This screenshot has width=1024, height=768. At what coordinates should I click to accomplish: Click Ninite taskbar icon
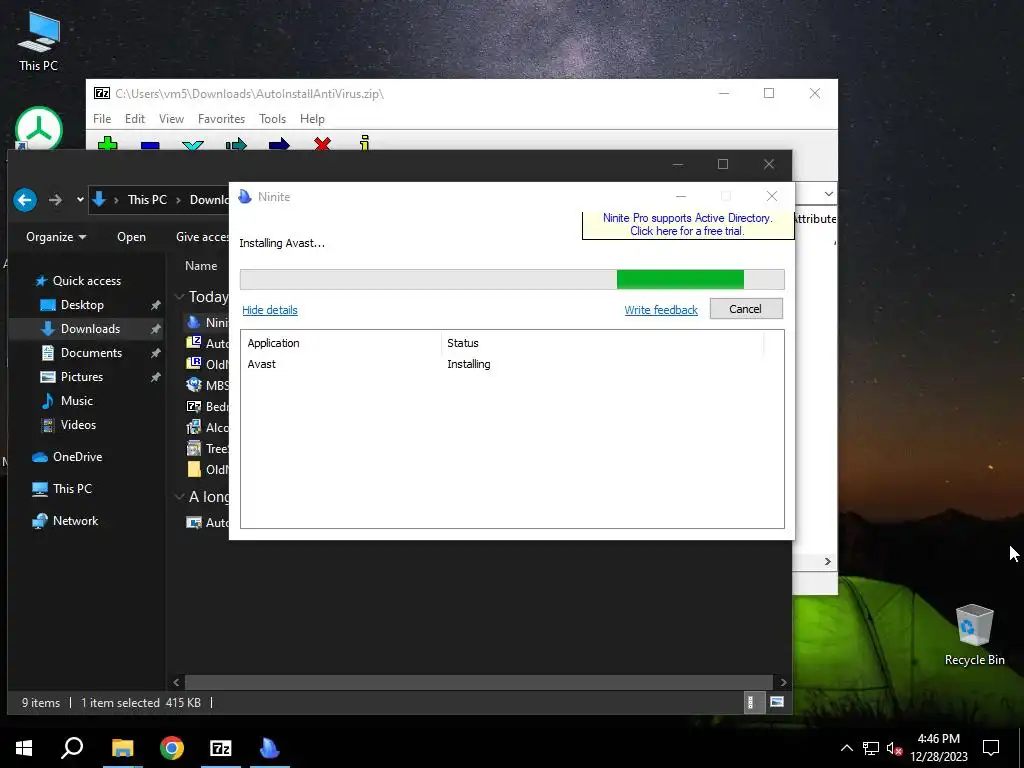tap(270, 748)
